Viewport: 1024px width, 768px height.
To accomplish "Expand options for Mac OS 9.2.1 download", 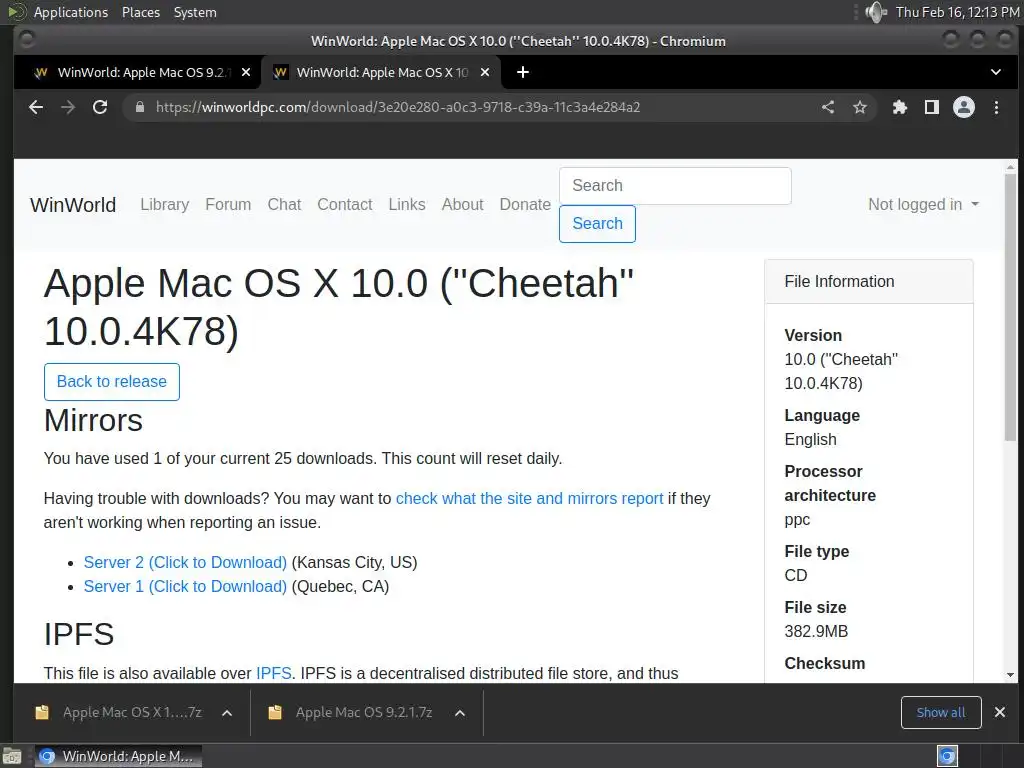I will [x=460, y=713].
